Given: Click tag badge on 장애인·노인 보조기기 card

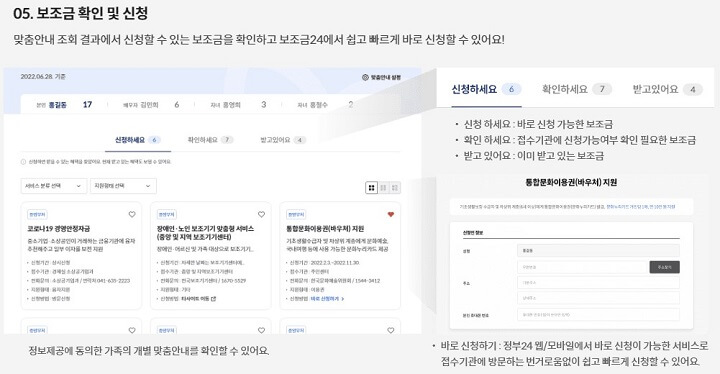Looking at the screenshot, I should [167, 215].
